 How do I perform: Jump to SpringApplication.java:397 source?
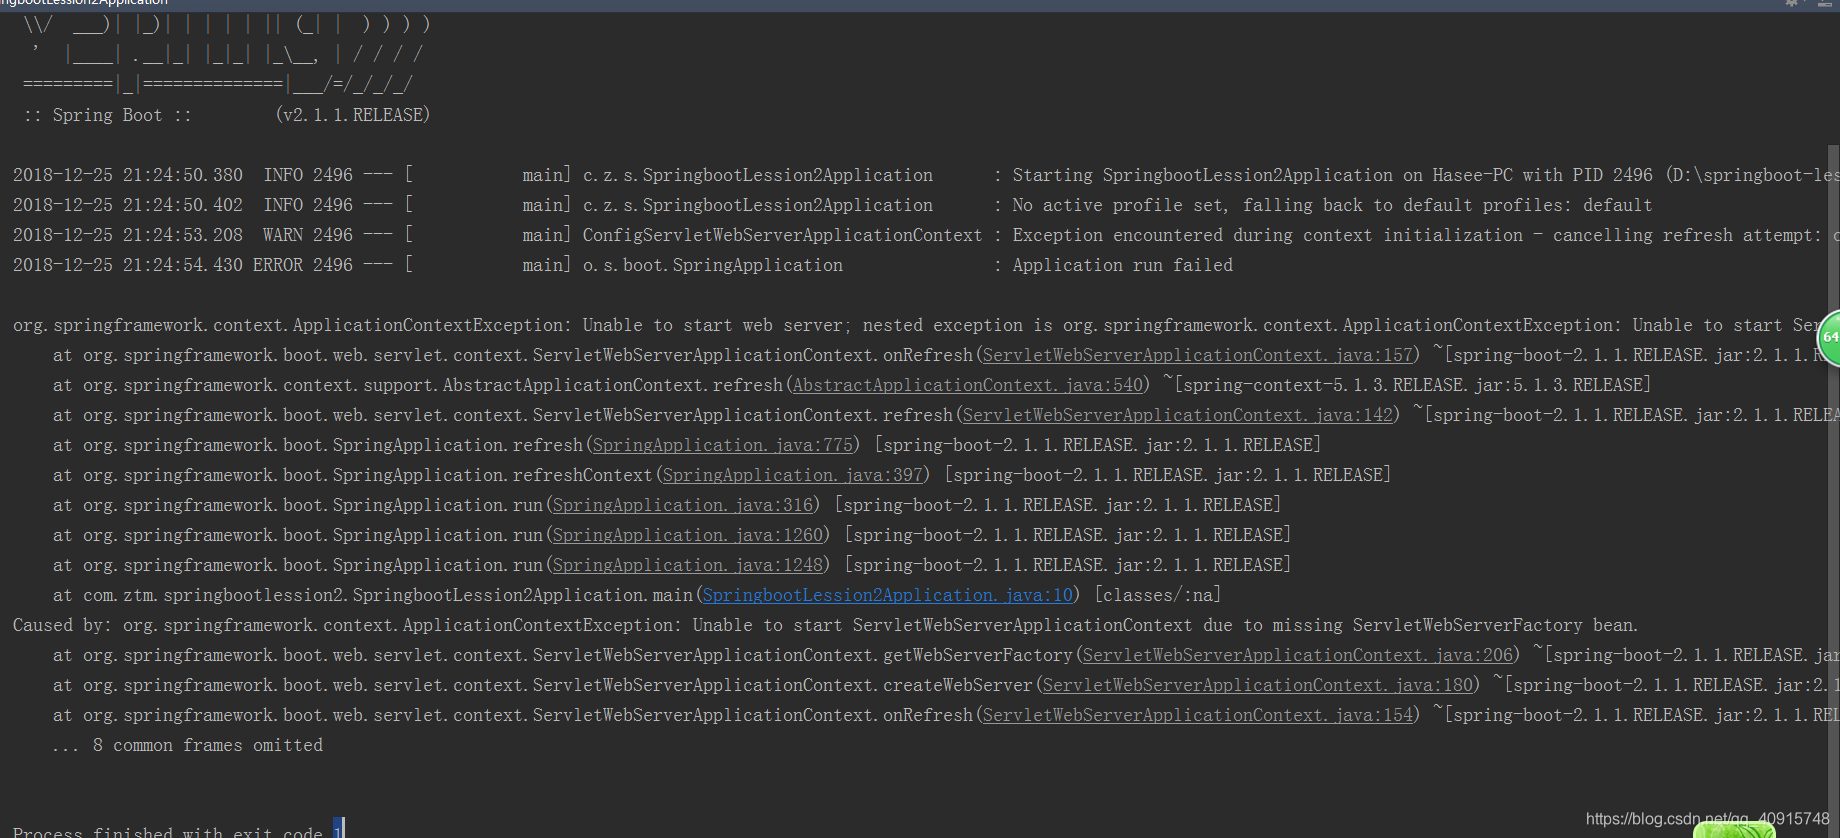pyautogui.click(x=792, y=475)
